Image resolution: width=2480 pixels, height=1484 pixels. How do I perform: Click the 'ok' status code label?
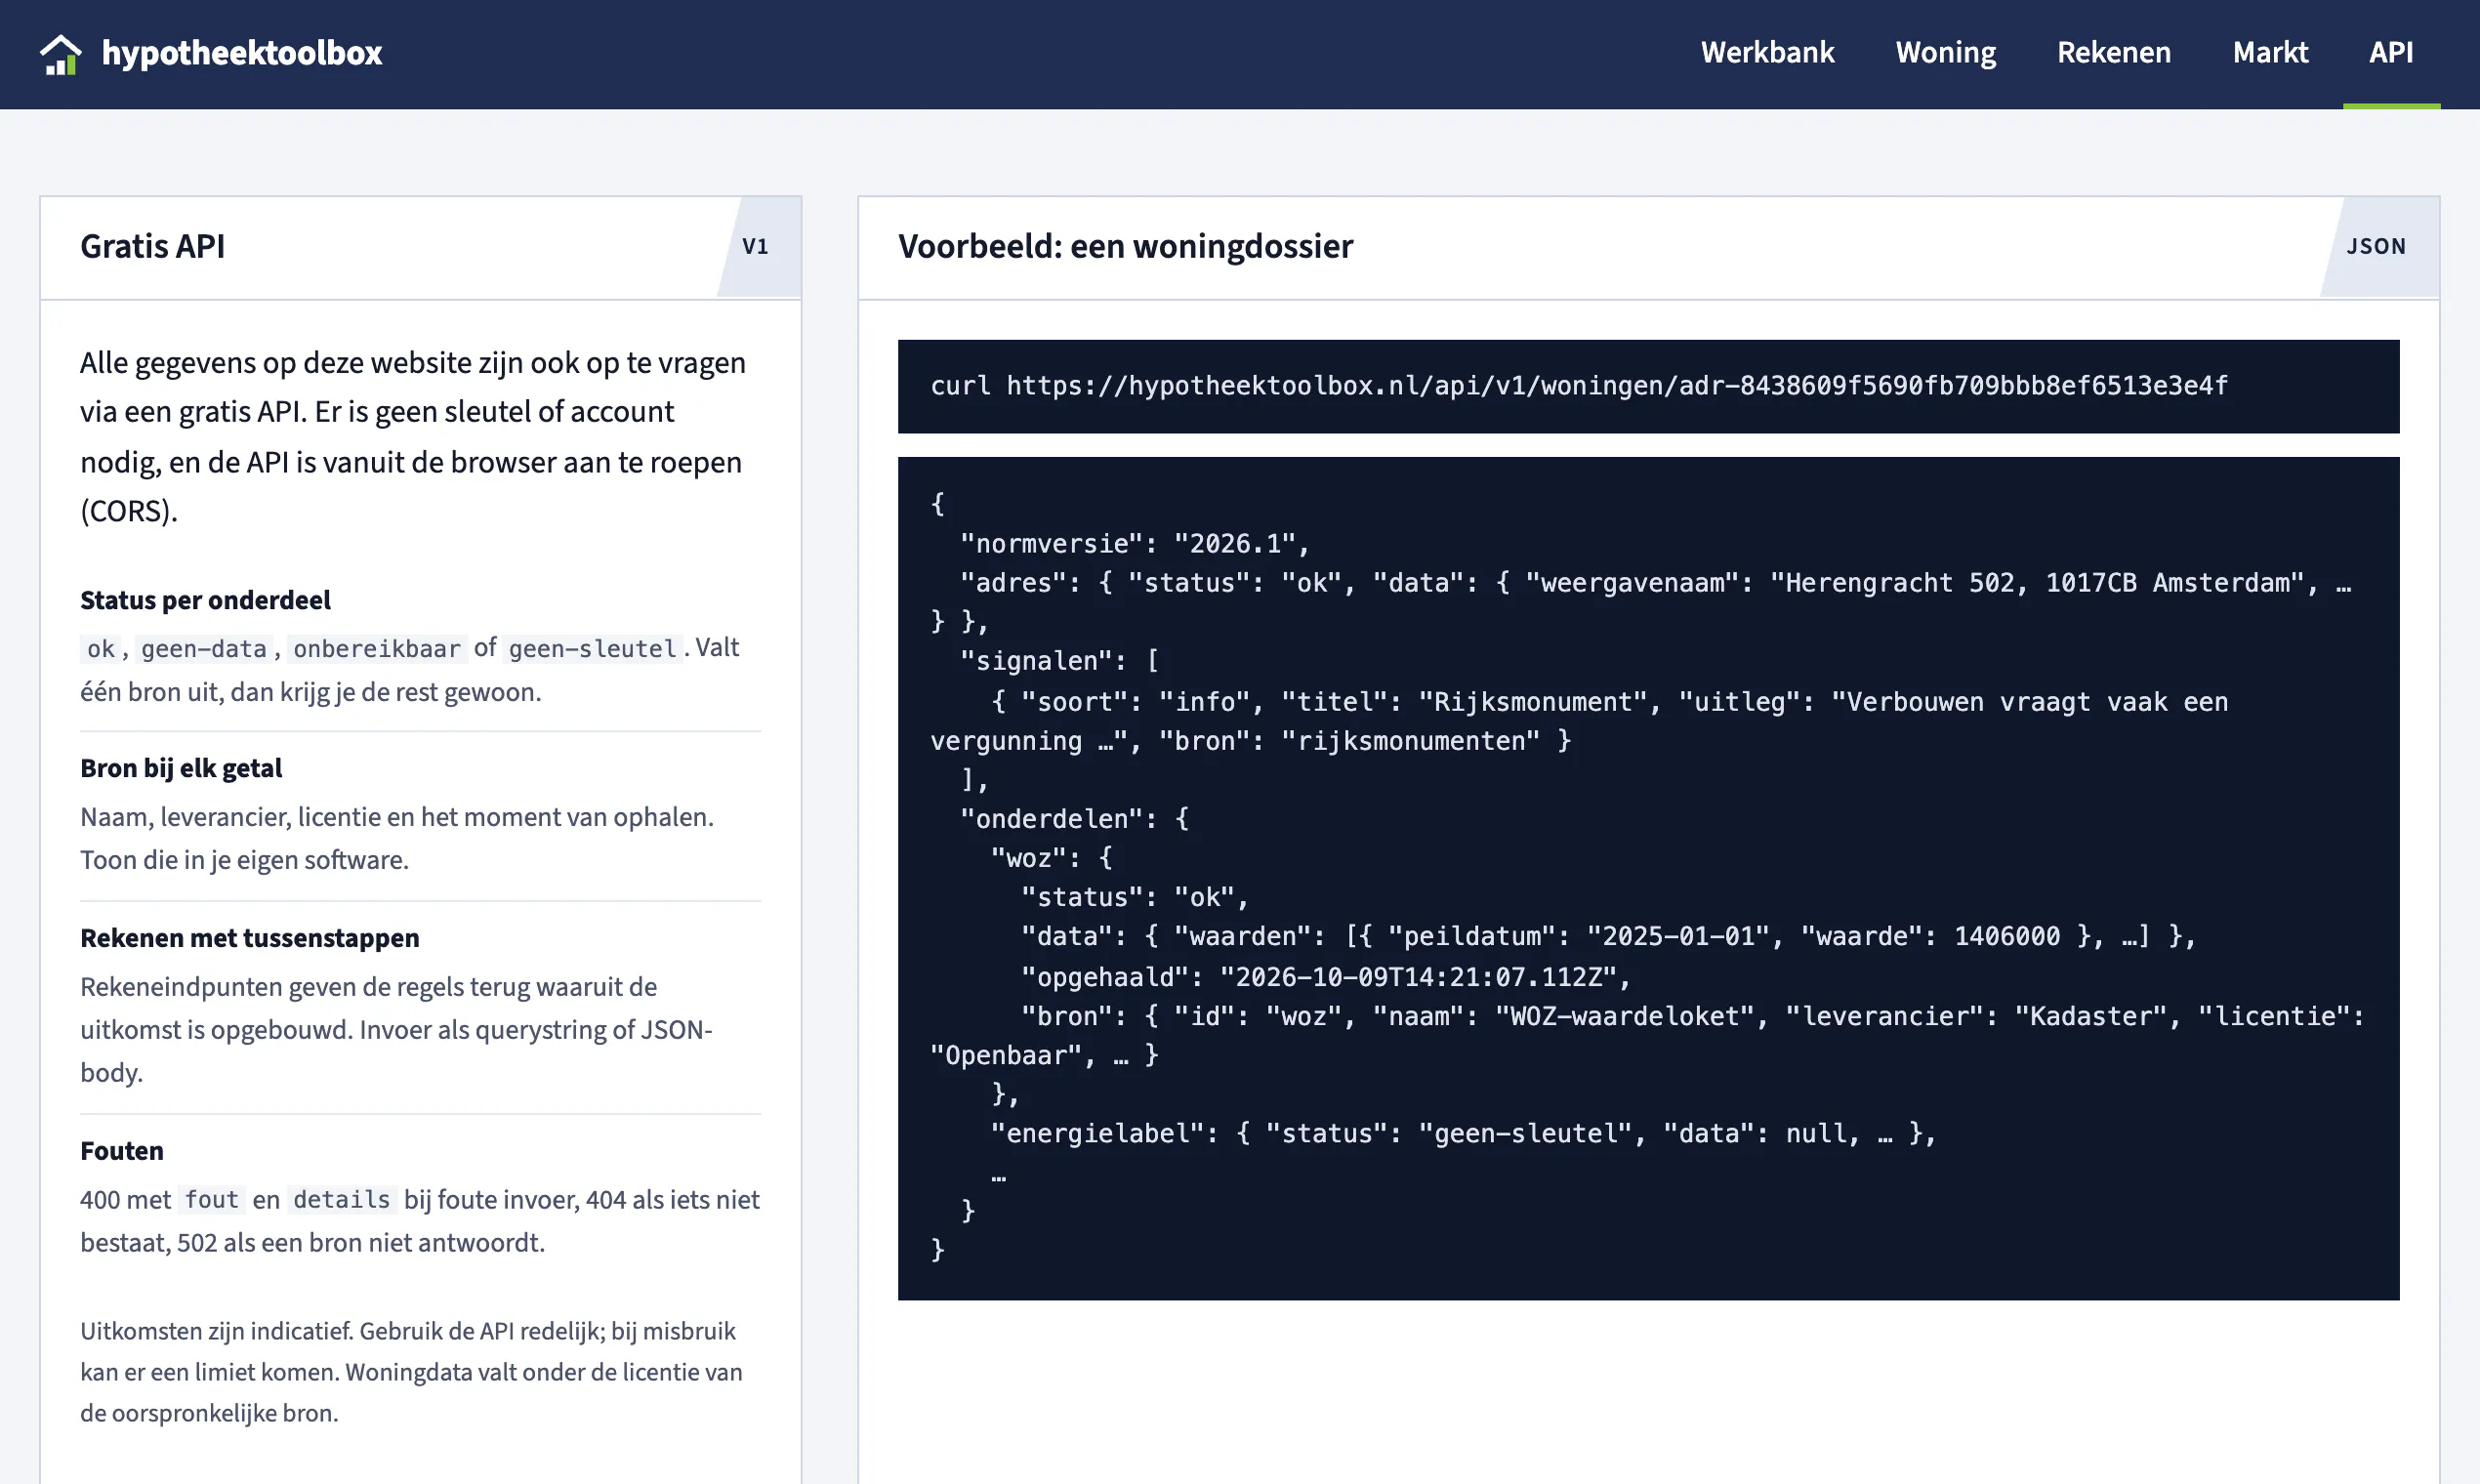[x=100, y=649]
